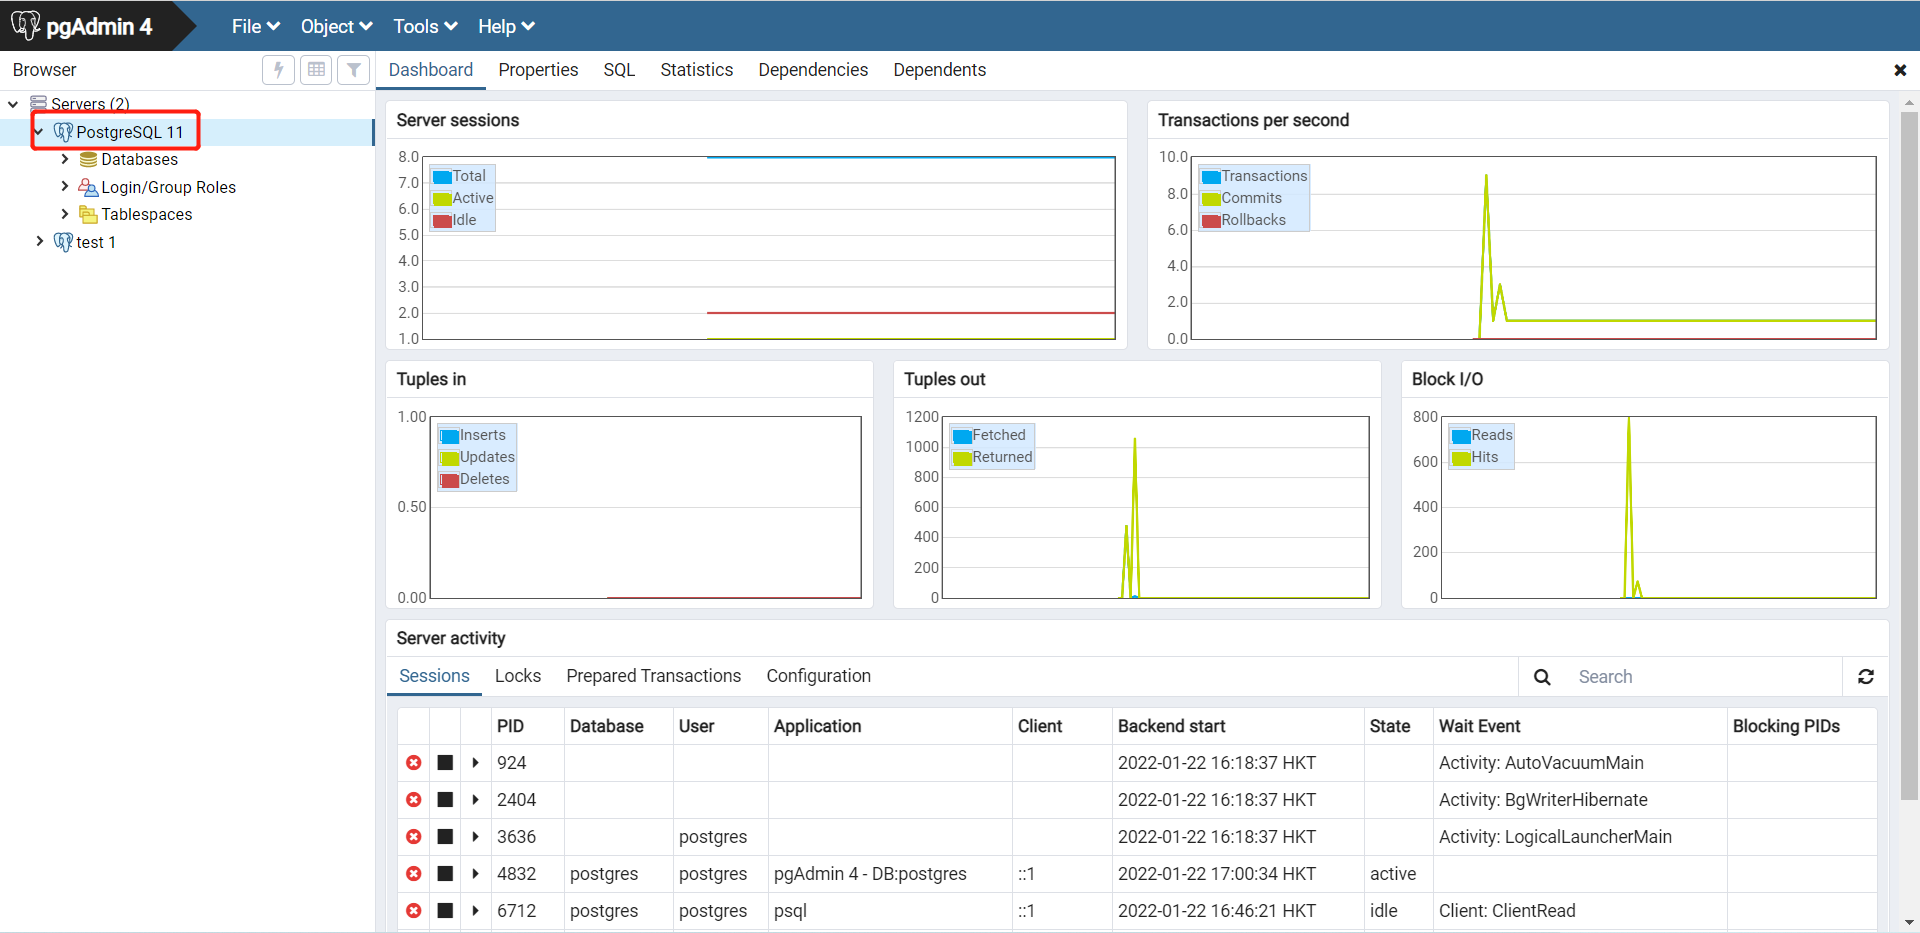The height and width of the screenshot is (933, 1920).
Task: Open the Object menu
Action: (337, 27)
